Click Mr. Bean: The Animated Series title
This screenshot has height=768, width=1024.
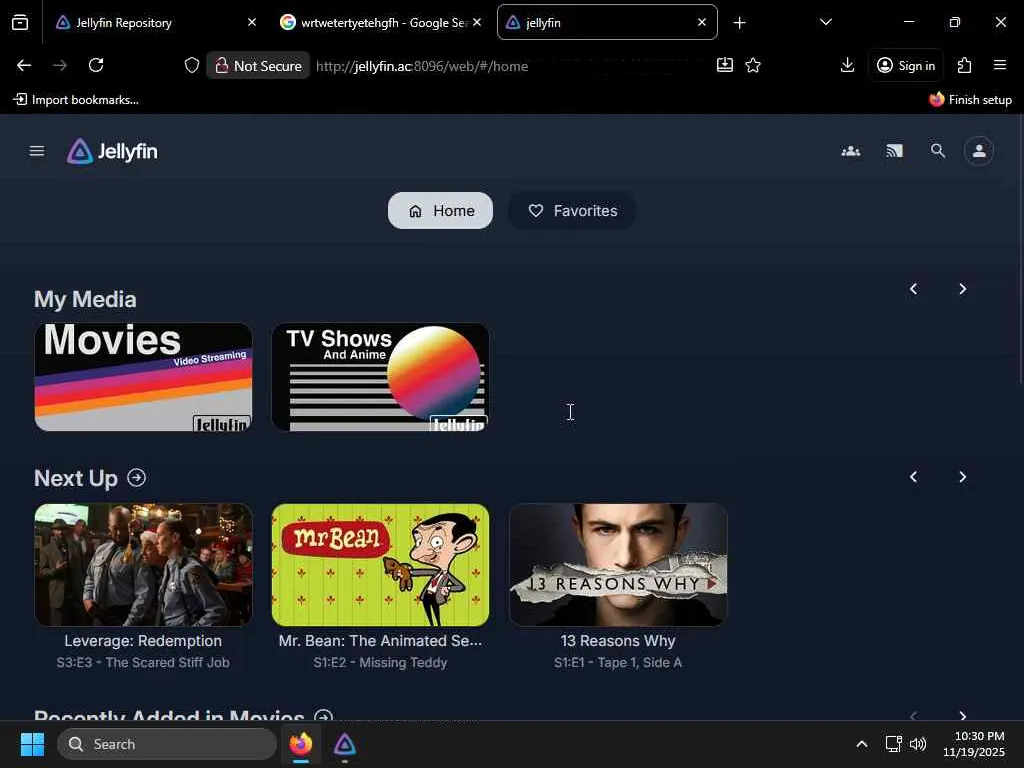point(380,641)
